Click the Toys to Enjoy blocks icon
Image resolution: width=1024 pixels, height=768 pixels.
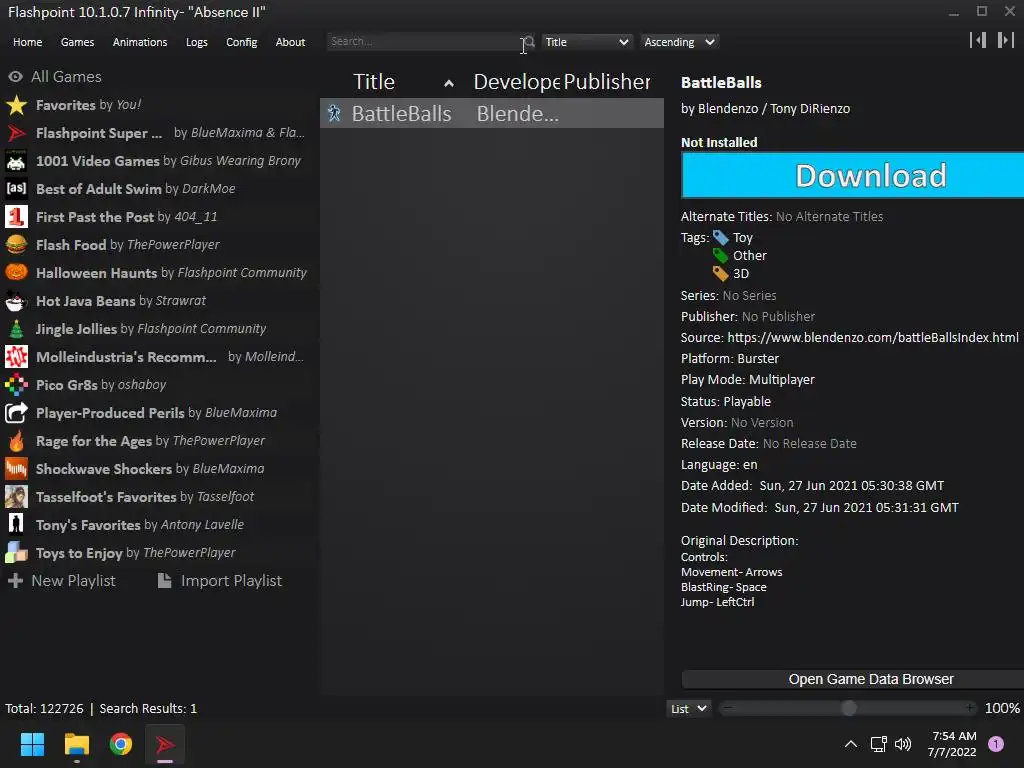(16, 553)
